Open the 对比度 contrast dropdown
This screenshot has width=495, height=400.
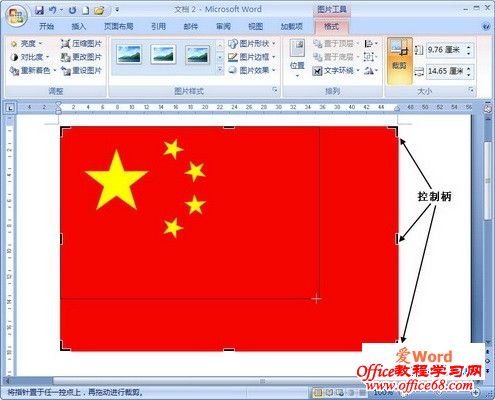(30, 57)
